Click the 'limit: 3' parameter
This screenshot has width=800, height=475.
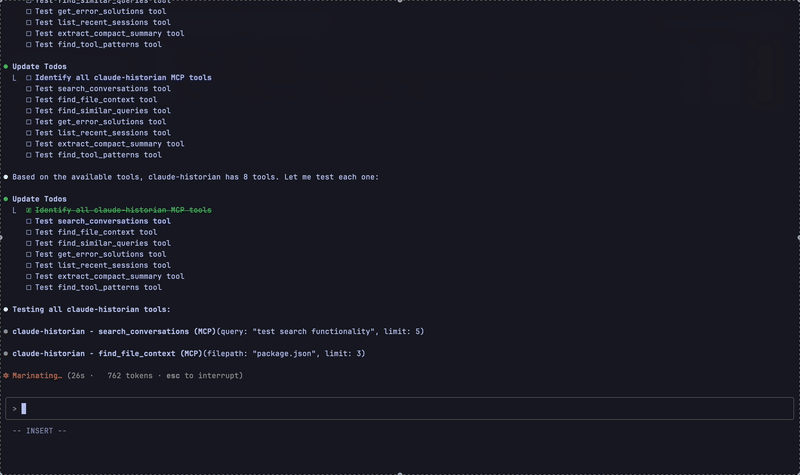pos(343,354)
